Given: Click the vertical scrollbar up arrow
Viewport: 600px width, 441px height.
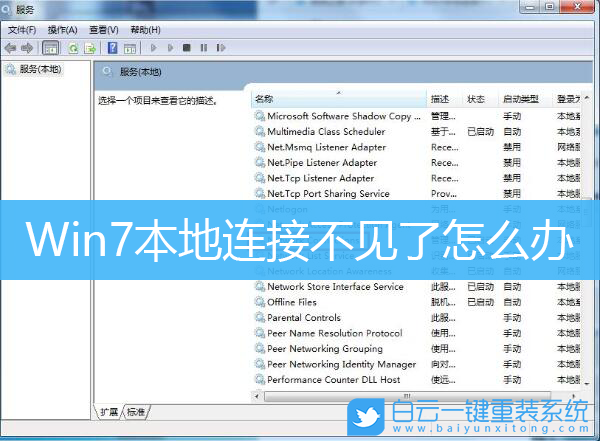Looking at the screenshot, I should [587, 98].
